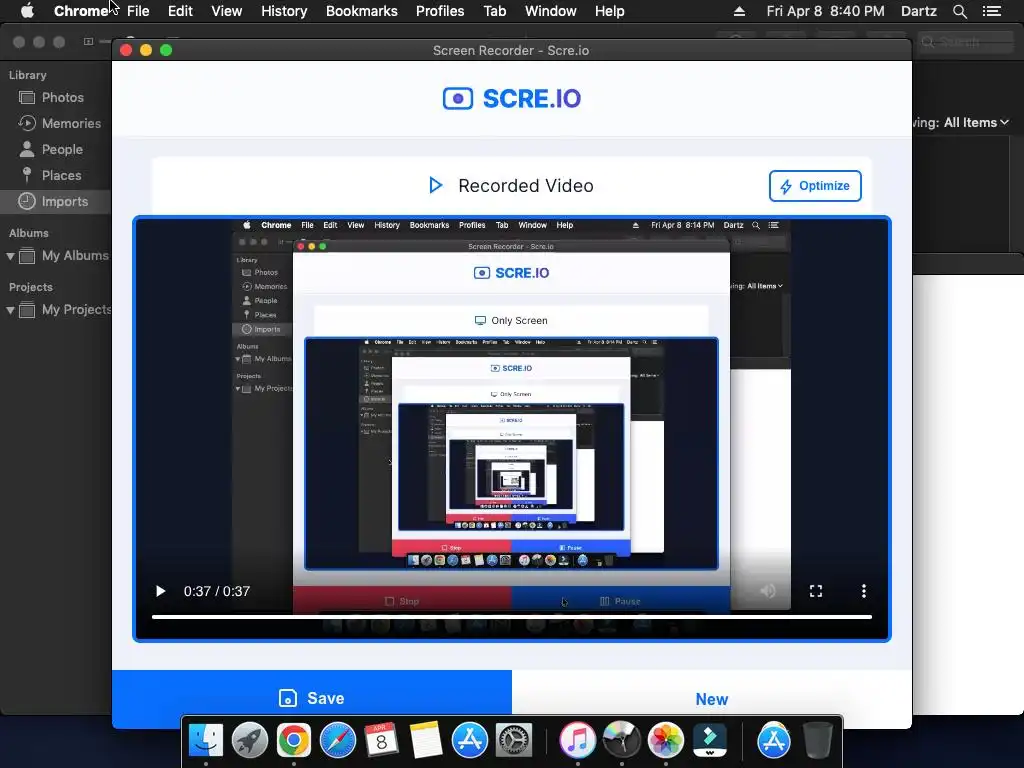Open the History menu
Viewport: 1024px width, 768px height.
284,11
